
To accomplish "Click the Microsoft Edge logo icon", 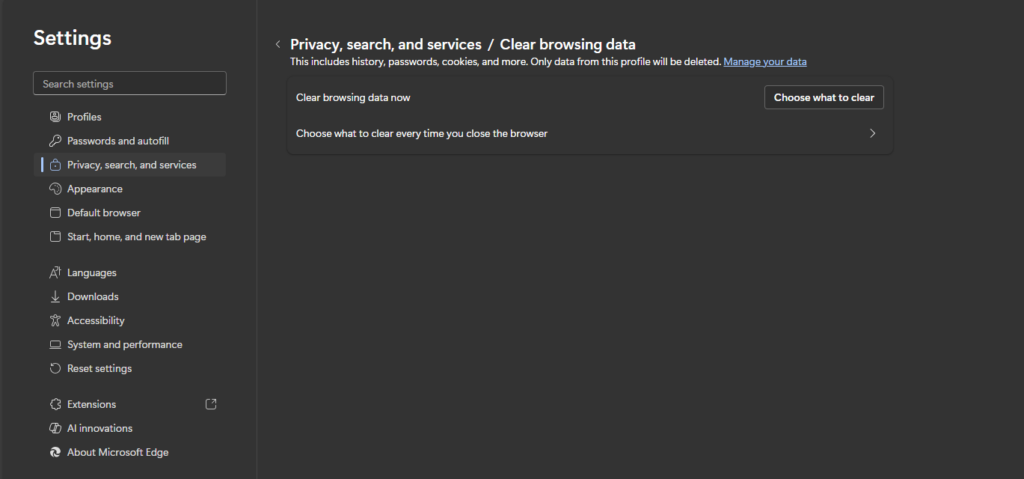I will (56, 453).
